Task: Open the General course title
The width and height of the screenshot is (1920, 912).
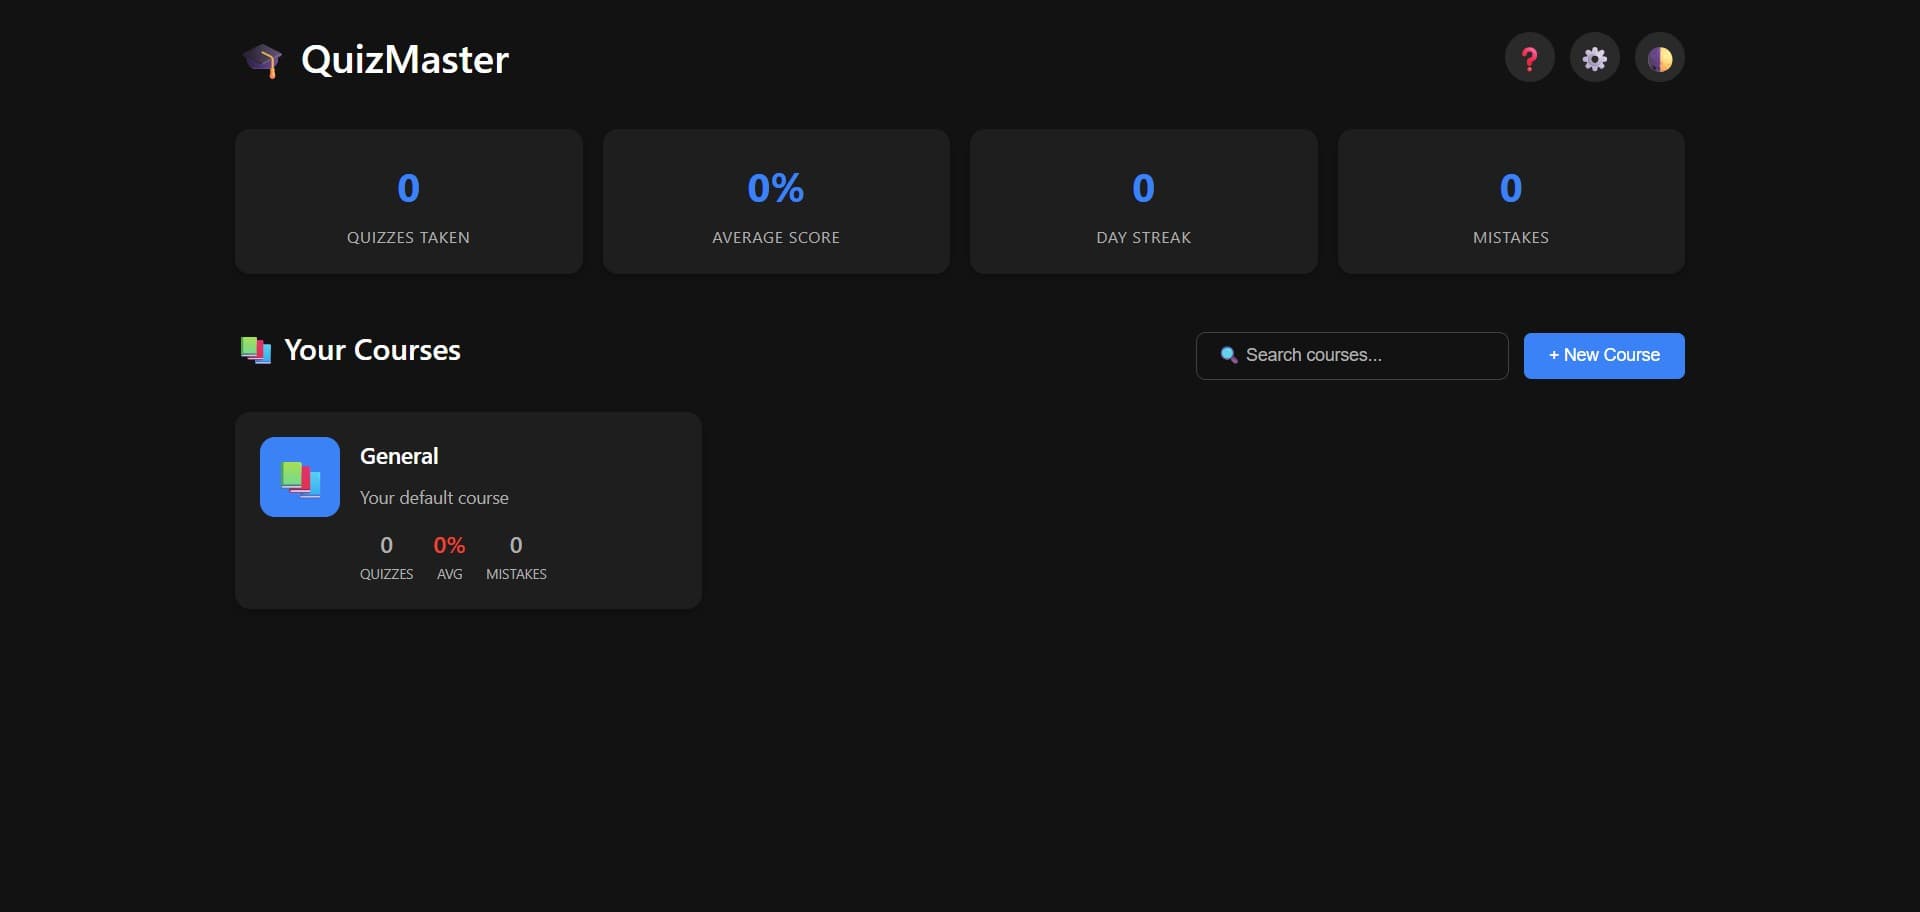Action: (399, 456)
